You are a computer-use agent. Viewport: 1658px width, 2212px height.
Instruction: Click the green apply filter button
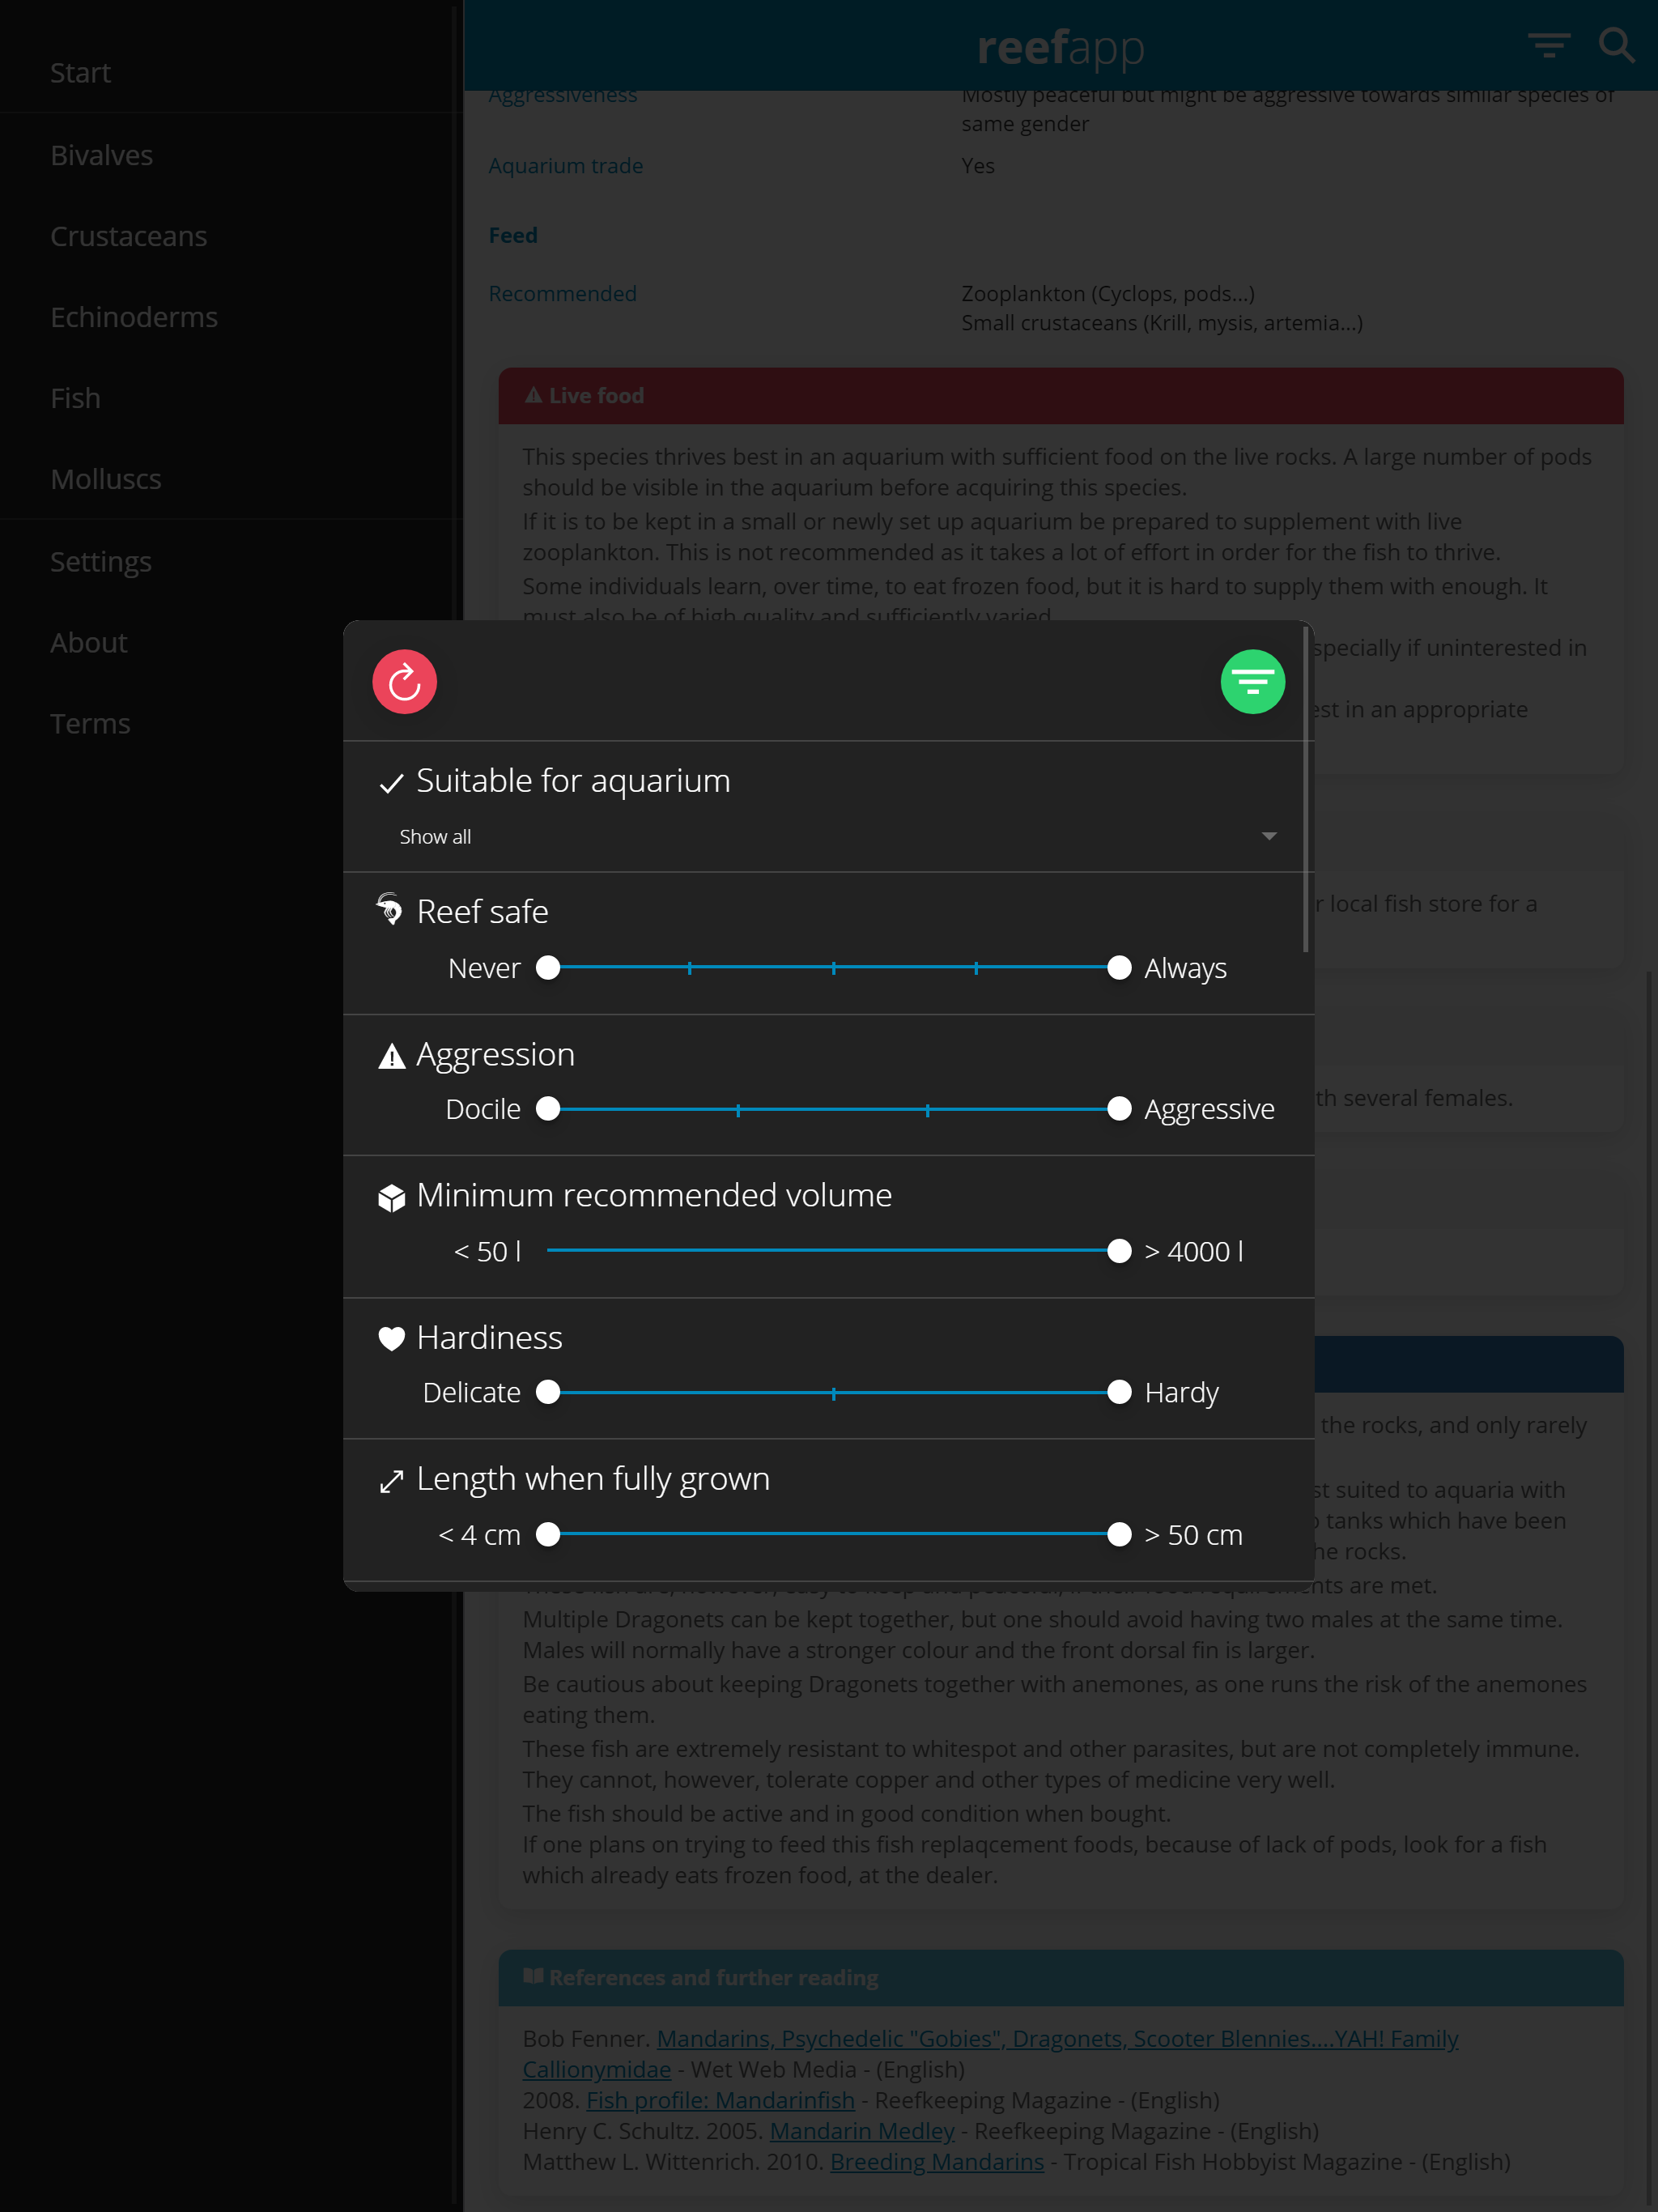coord(1252,682)
